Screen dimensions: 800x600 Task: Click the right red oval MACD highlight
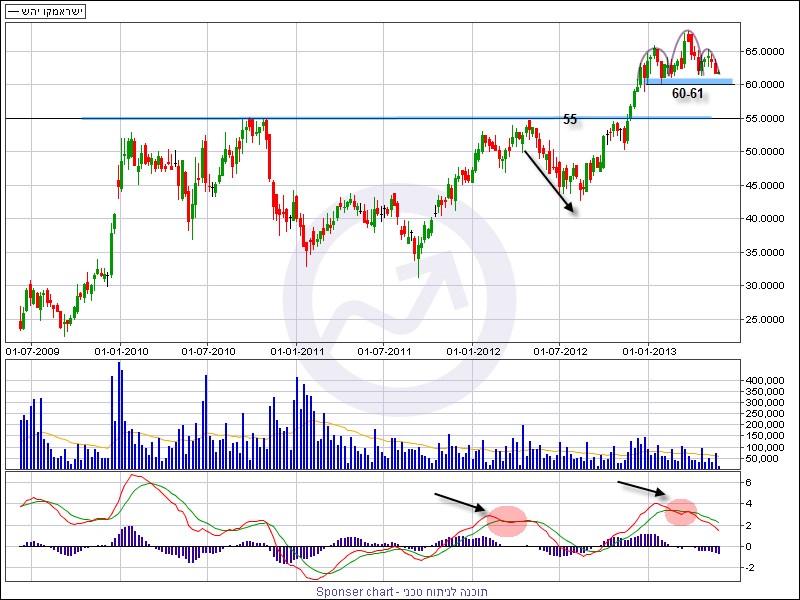pyautogui.click(x=681, y=512)
